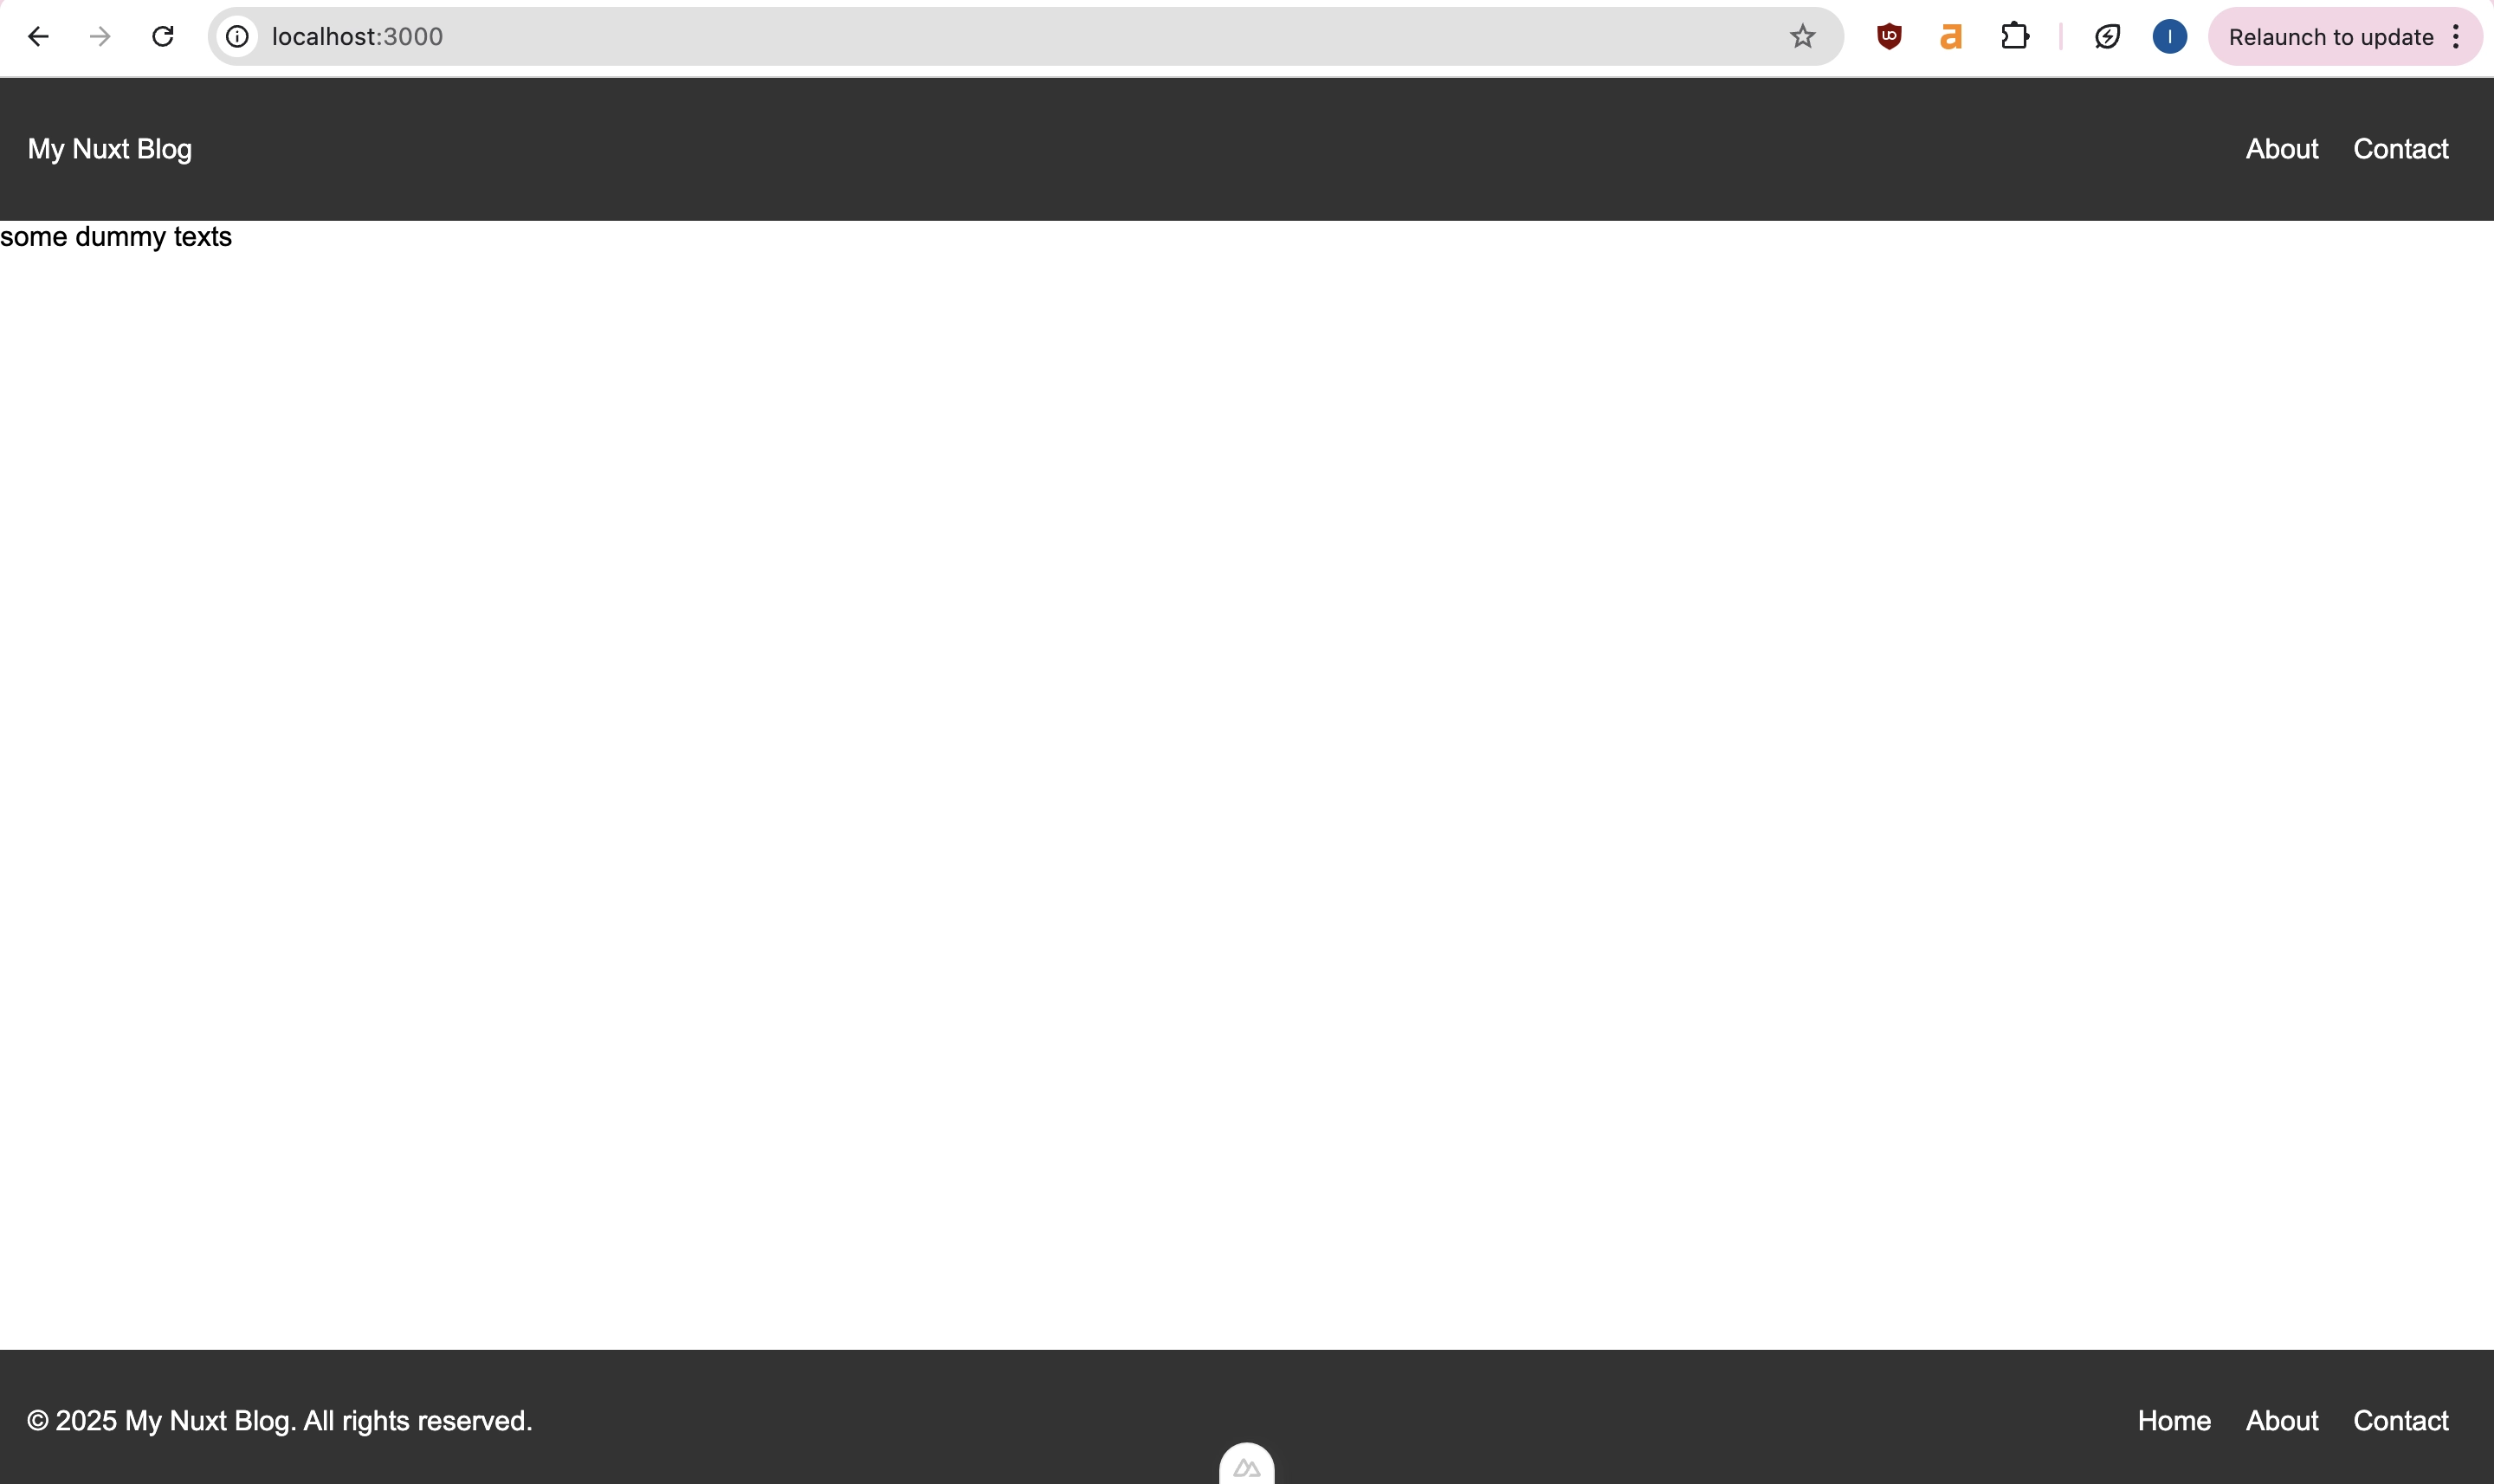Click the page reload icon
This screenshot has height=1484, width=2494.
click(x=163, y=35)
